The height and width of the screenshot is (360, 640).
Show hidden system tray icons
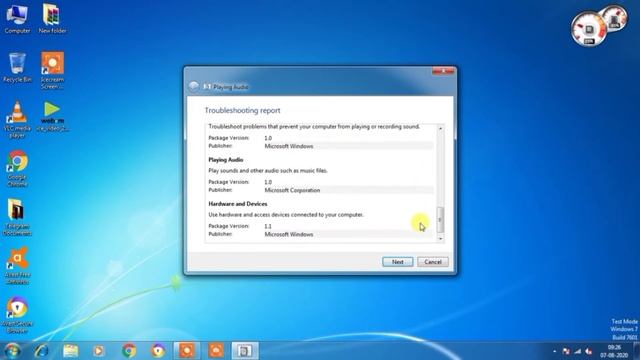pyautogui.click(x=554, y=351)
